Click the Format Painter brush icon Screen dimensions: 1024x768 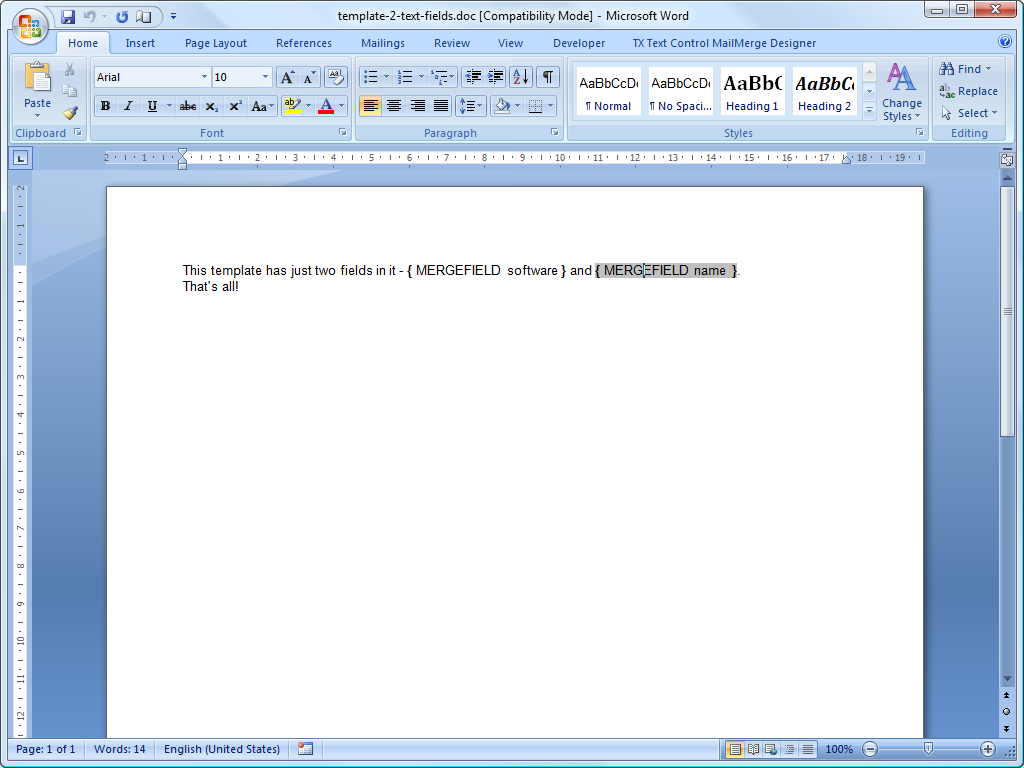pos(70,112)
